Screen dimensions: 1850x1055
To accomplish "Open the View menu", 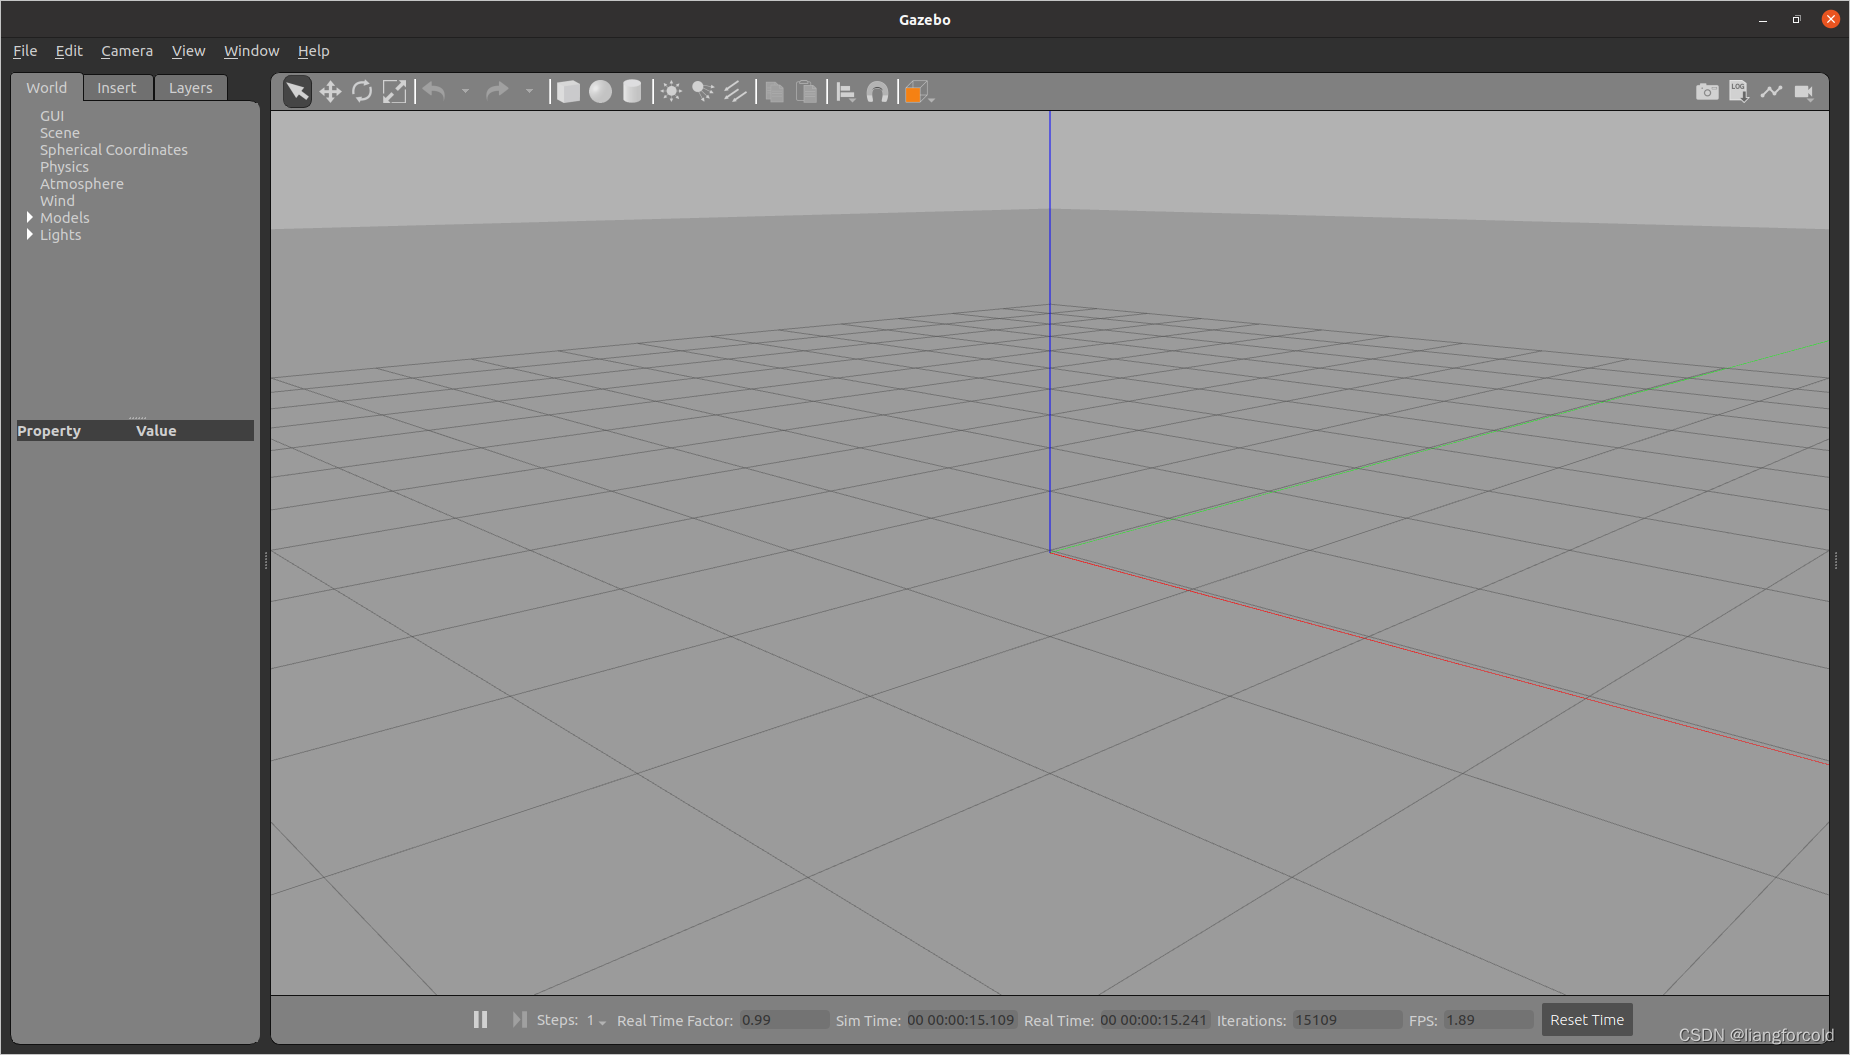I will coord(188,51).
